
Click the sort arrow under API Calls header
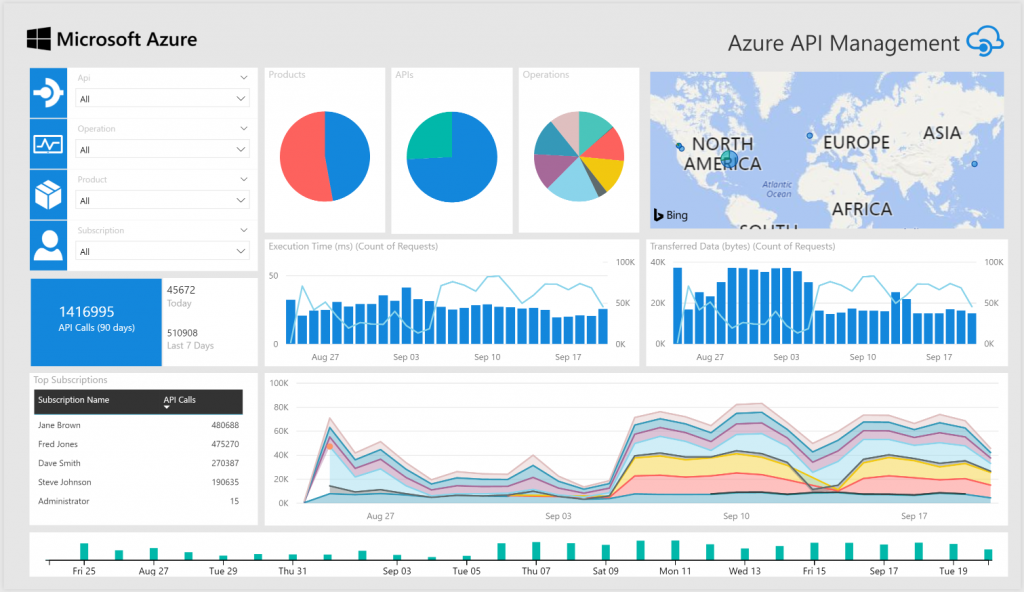pyautogui.click(x=167, y=407)
